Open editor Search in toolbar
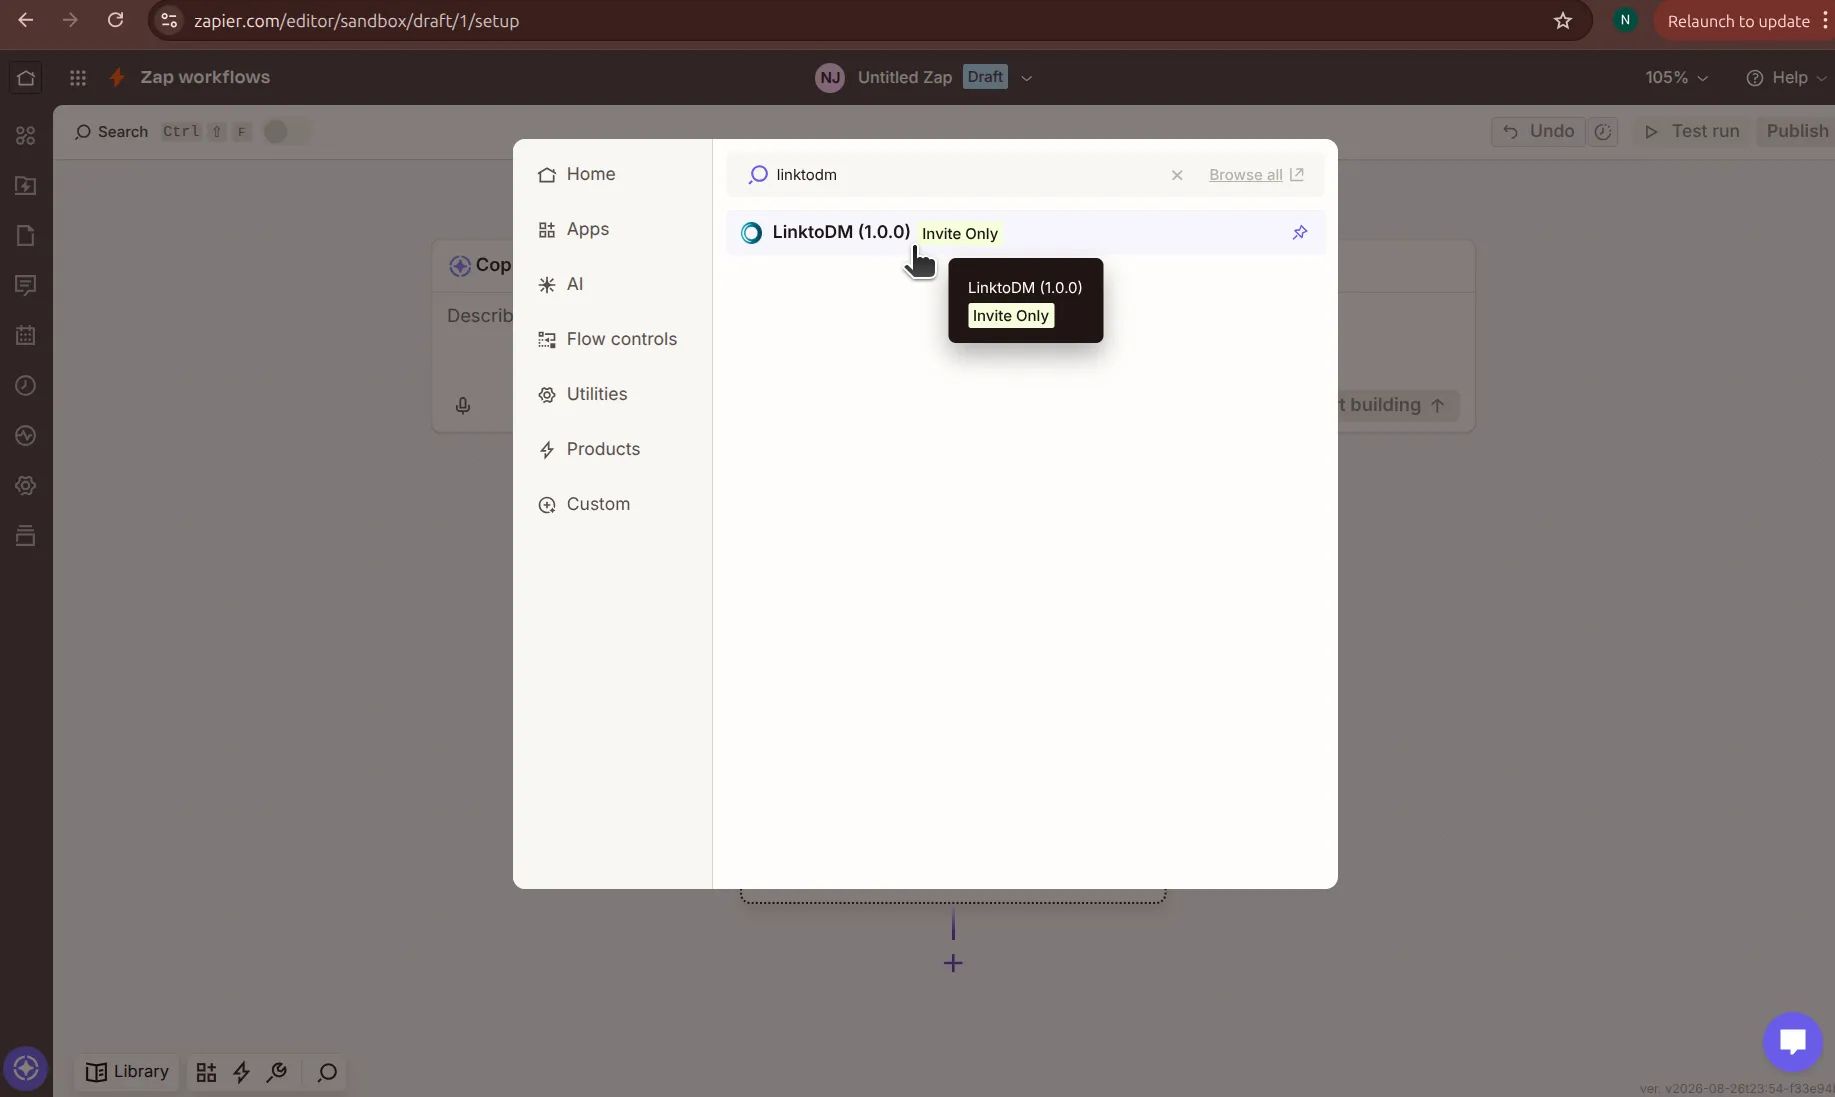The image size is (1835, 1097). tap(112, 132)
